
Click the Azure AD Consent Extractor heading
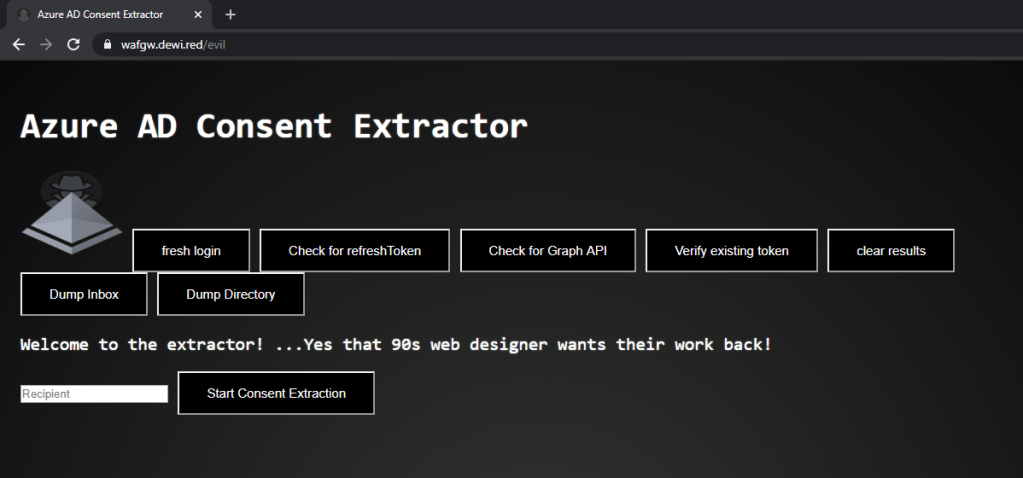274,126
